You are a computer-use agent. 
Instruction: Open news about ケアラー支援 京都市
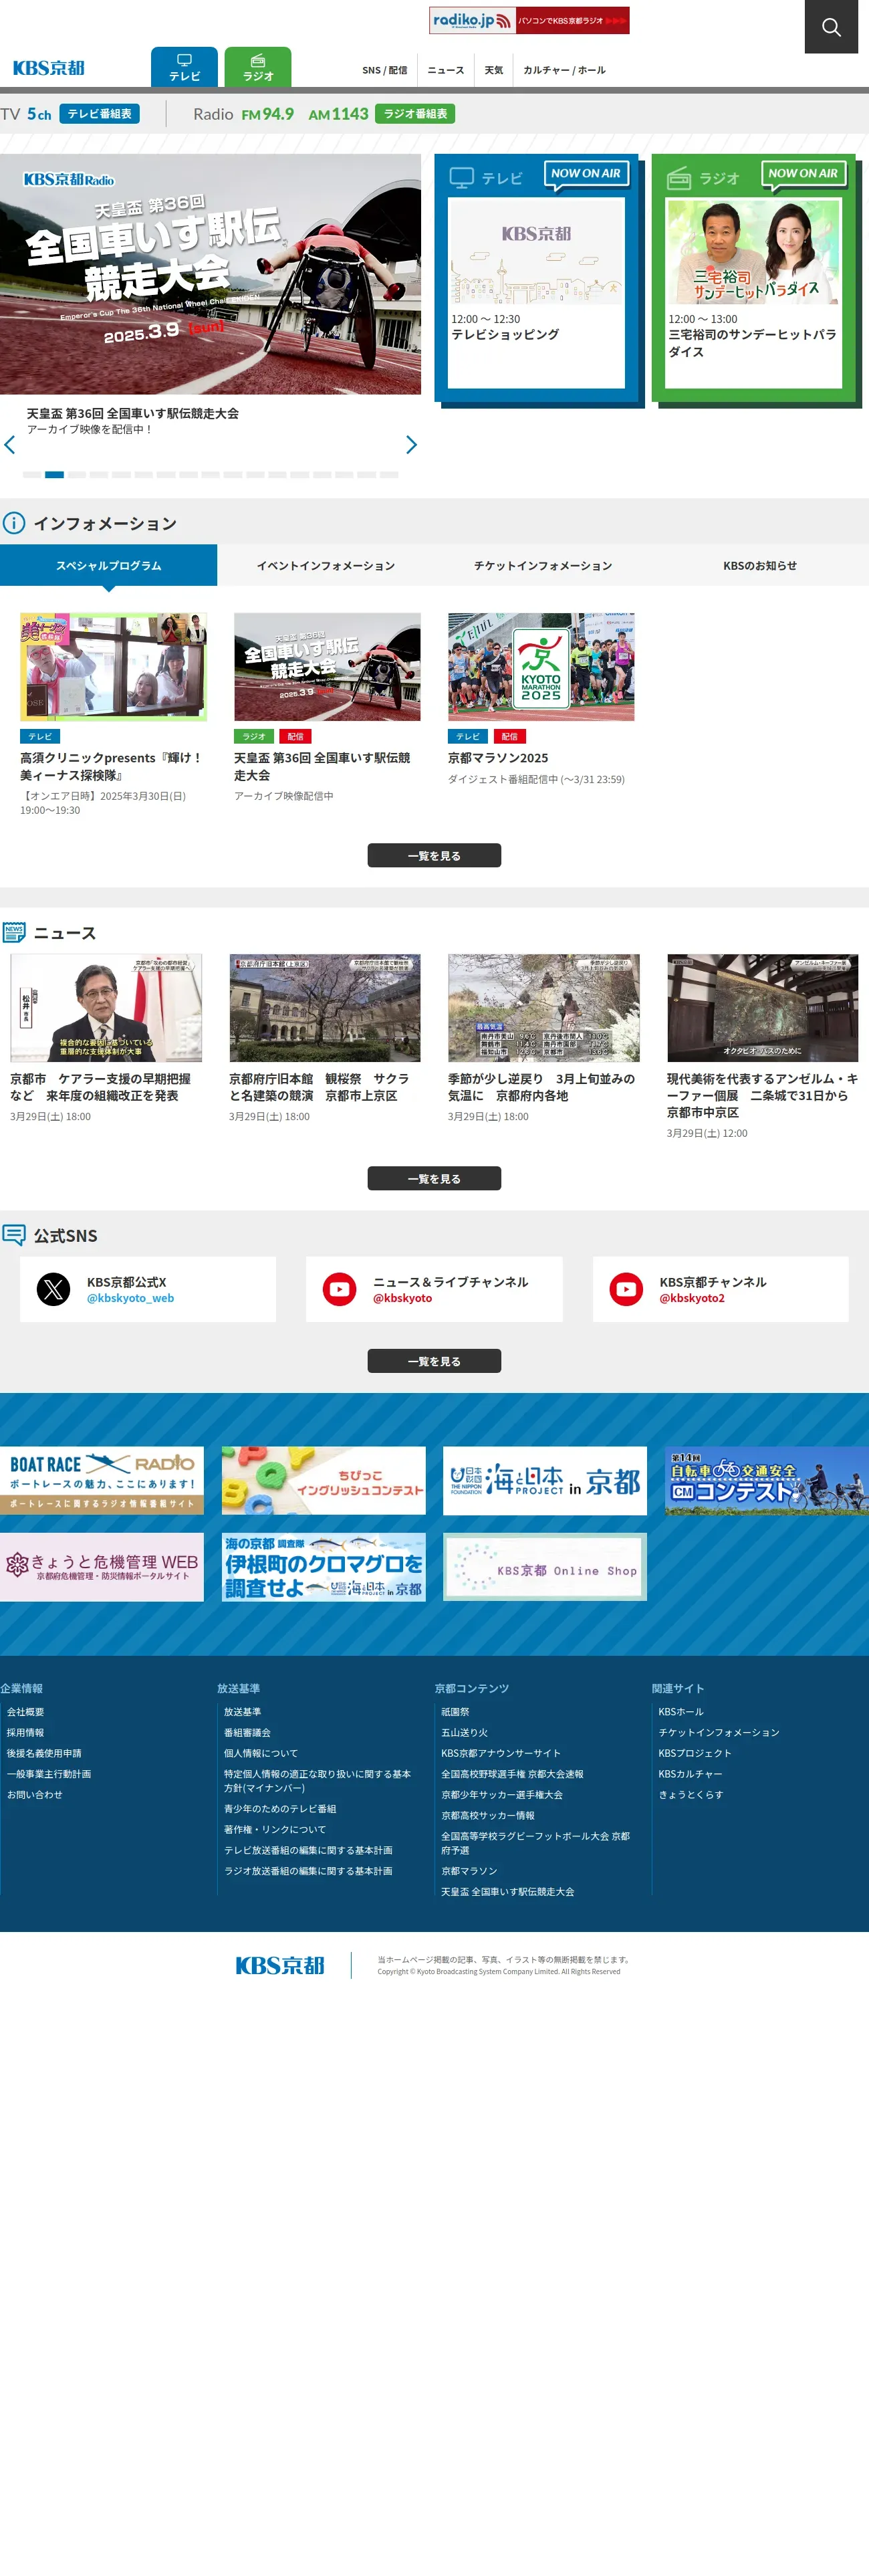click(x=106, y=1038)
